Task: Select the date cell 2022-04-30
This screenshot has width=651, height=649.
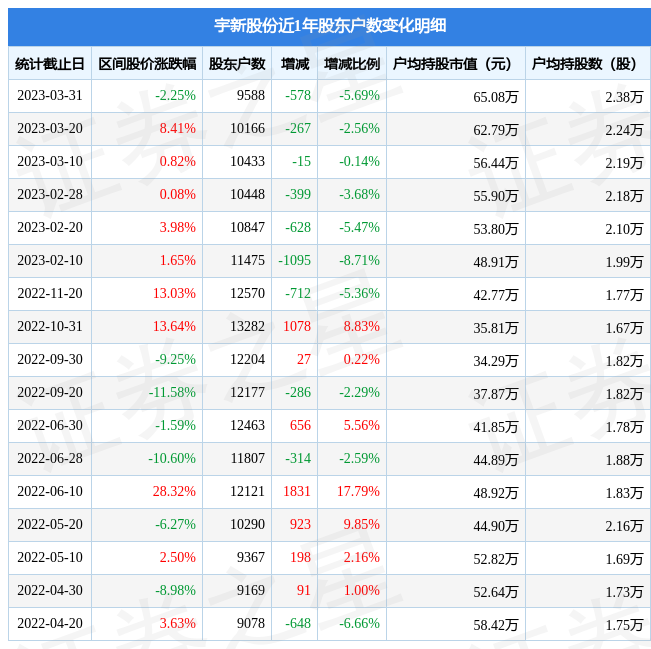Action: click(x=50, y=590)
